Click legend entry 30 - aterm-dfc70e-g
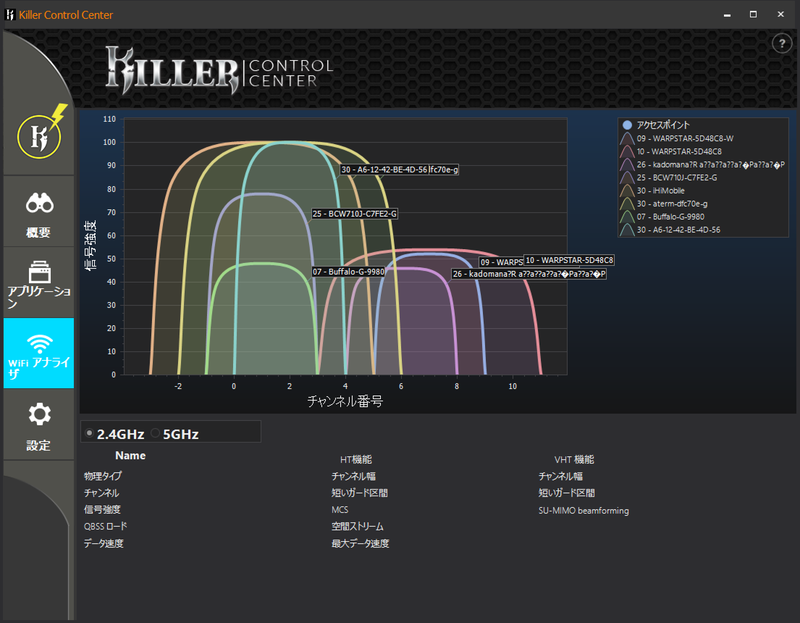 (x=664, y=204)
